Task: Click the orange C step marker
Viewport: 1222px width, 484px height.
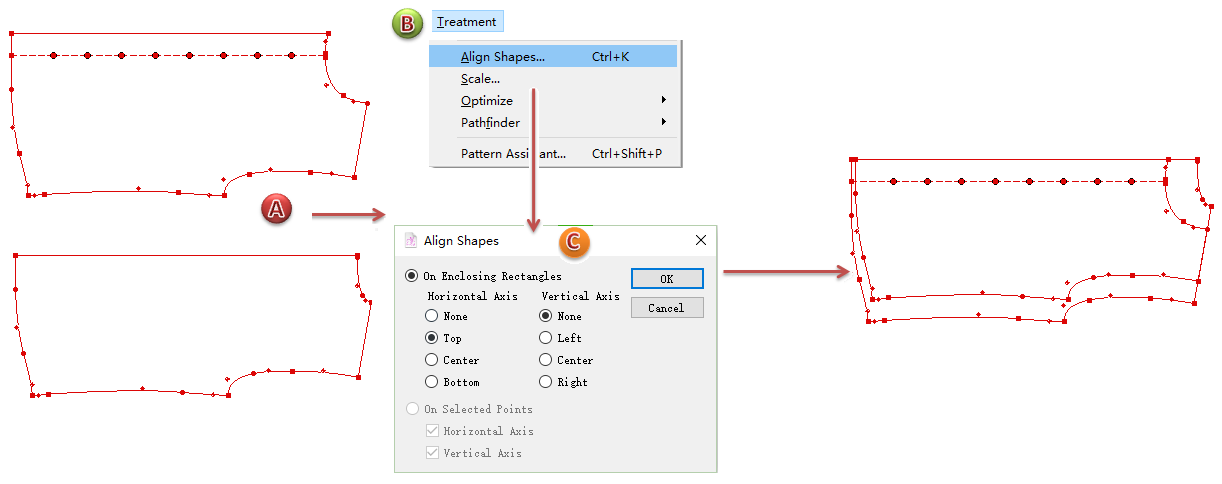Action: (x=574, y=241)
